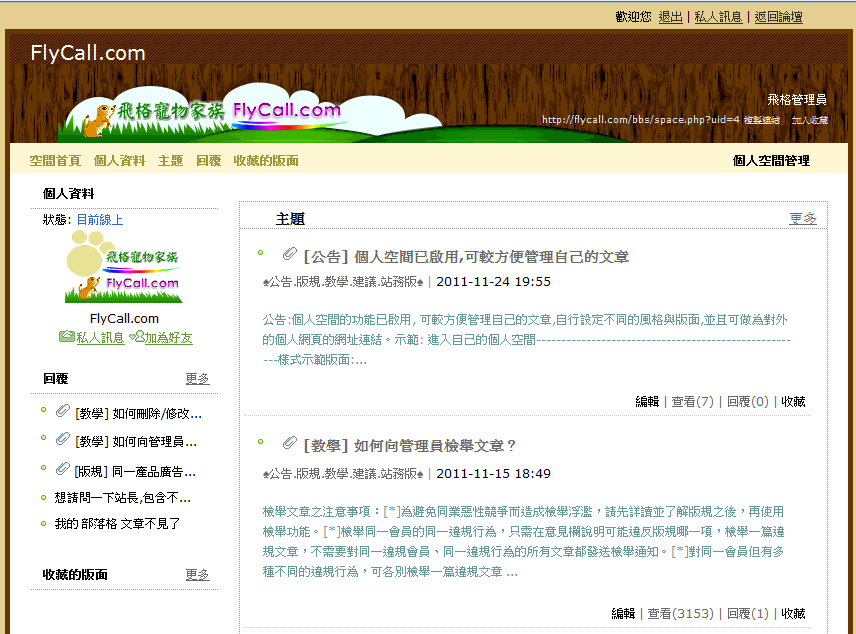This screenshot has height=634, width=856.
Task: Click paperclip icon beside 同一產品廣告 reply
Action: click(x=63, y=469)
